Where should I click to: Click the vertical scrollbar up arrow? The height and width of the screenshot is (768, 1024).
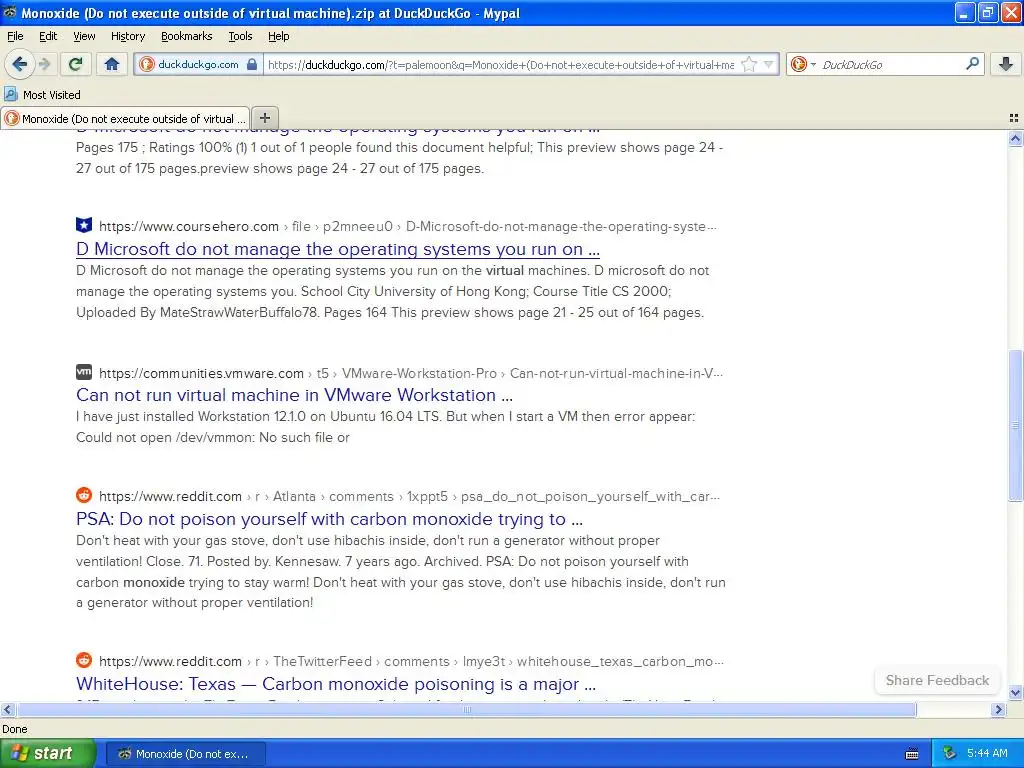pos(1015,138)
